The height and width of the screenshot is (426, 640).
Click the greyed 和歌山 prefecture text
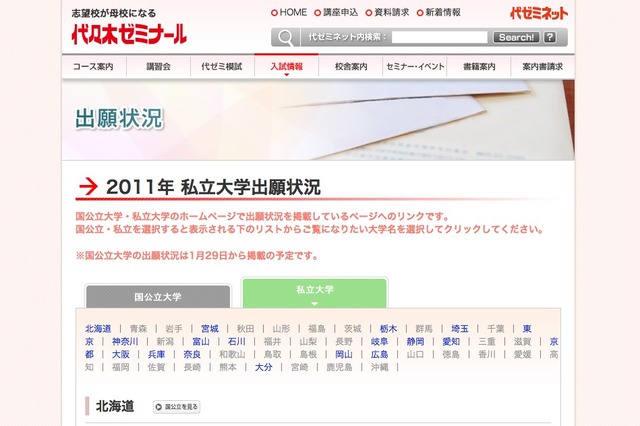[232, 355]
